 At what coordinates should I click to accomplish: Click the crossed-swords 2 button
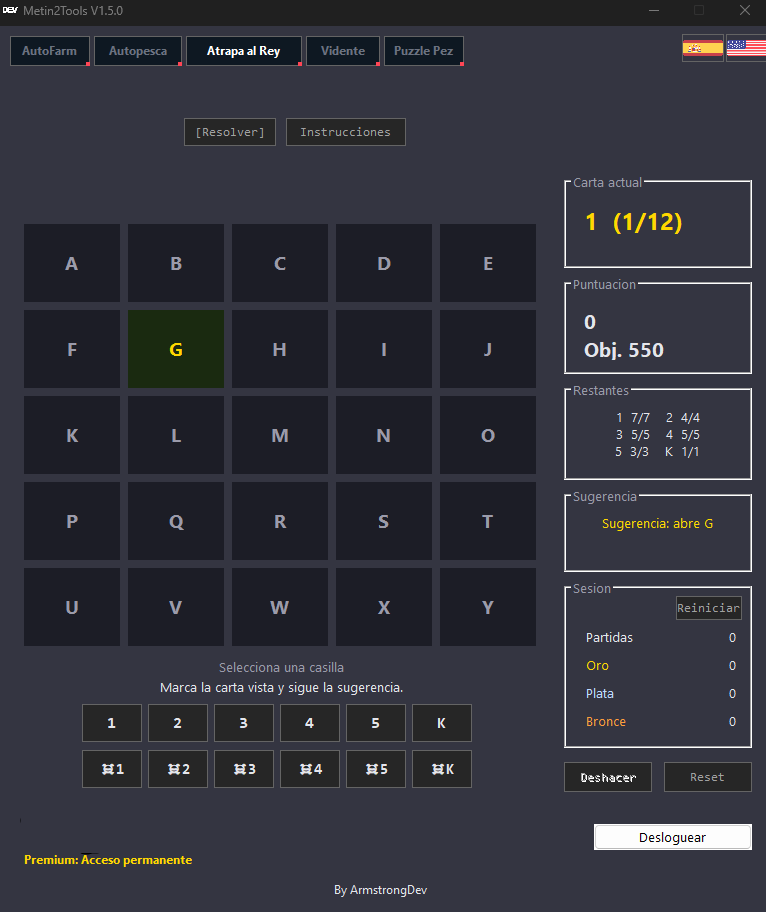(178, 769)
